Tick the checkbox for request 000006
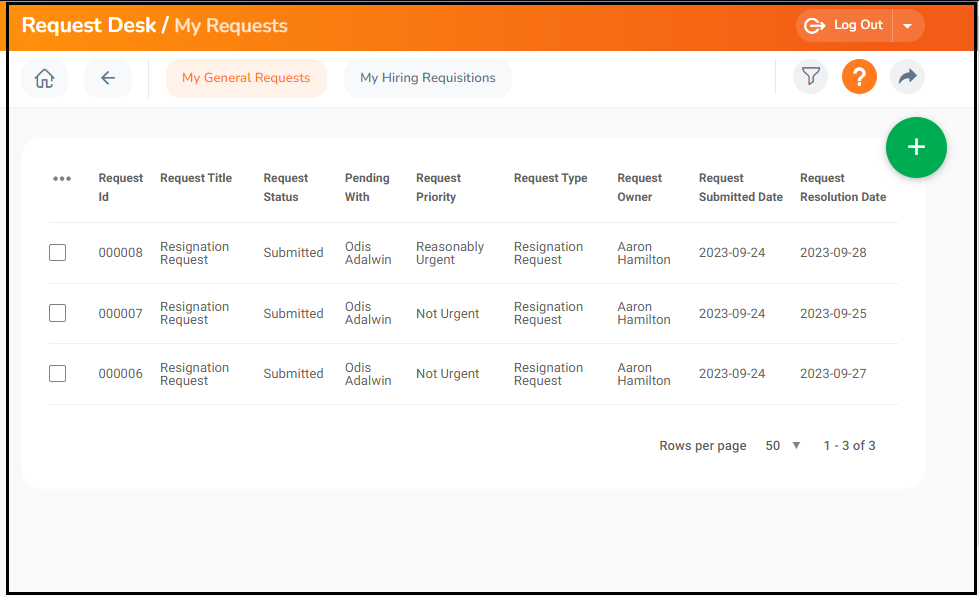The image size is (979, 597). coord(57,373)
